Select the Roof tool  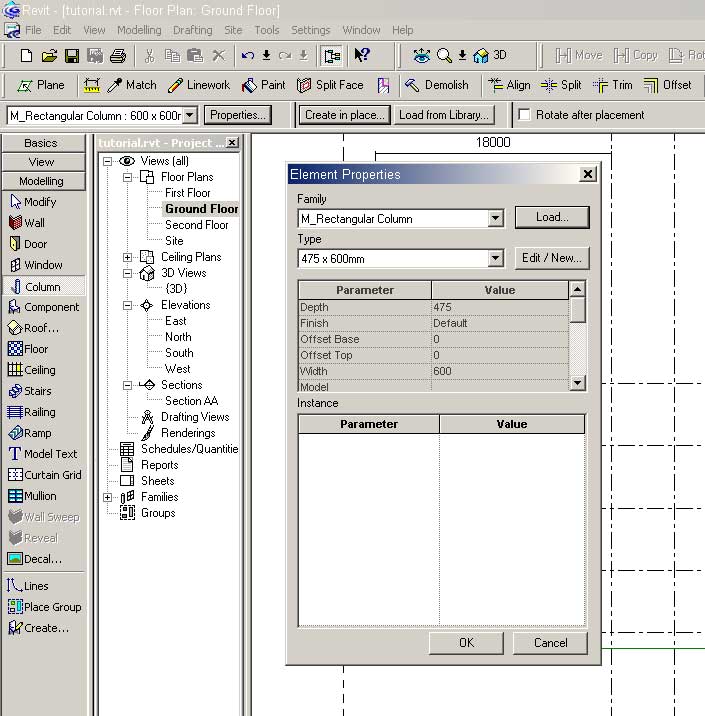[34, 328]
